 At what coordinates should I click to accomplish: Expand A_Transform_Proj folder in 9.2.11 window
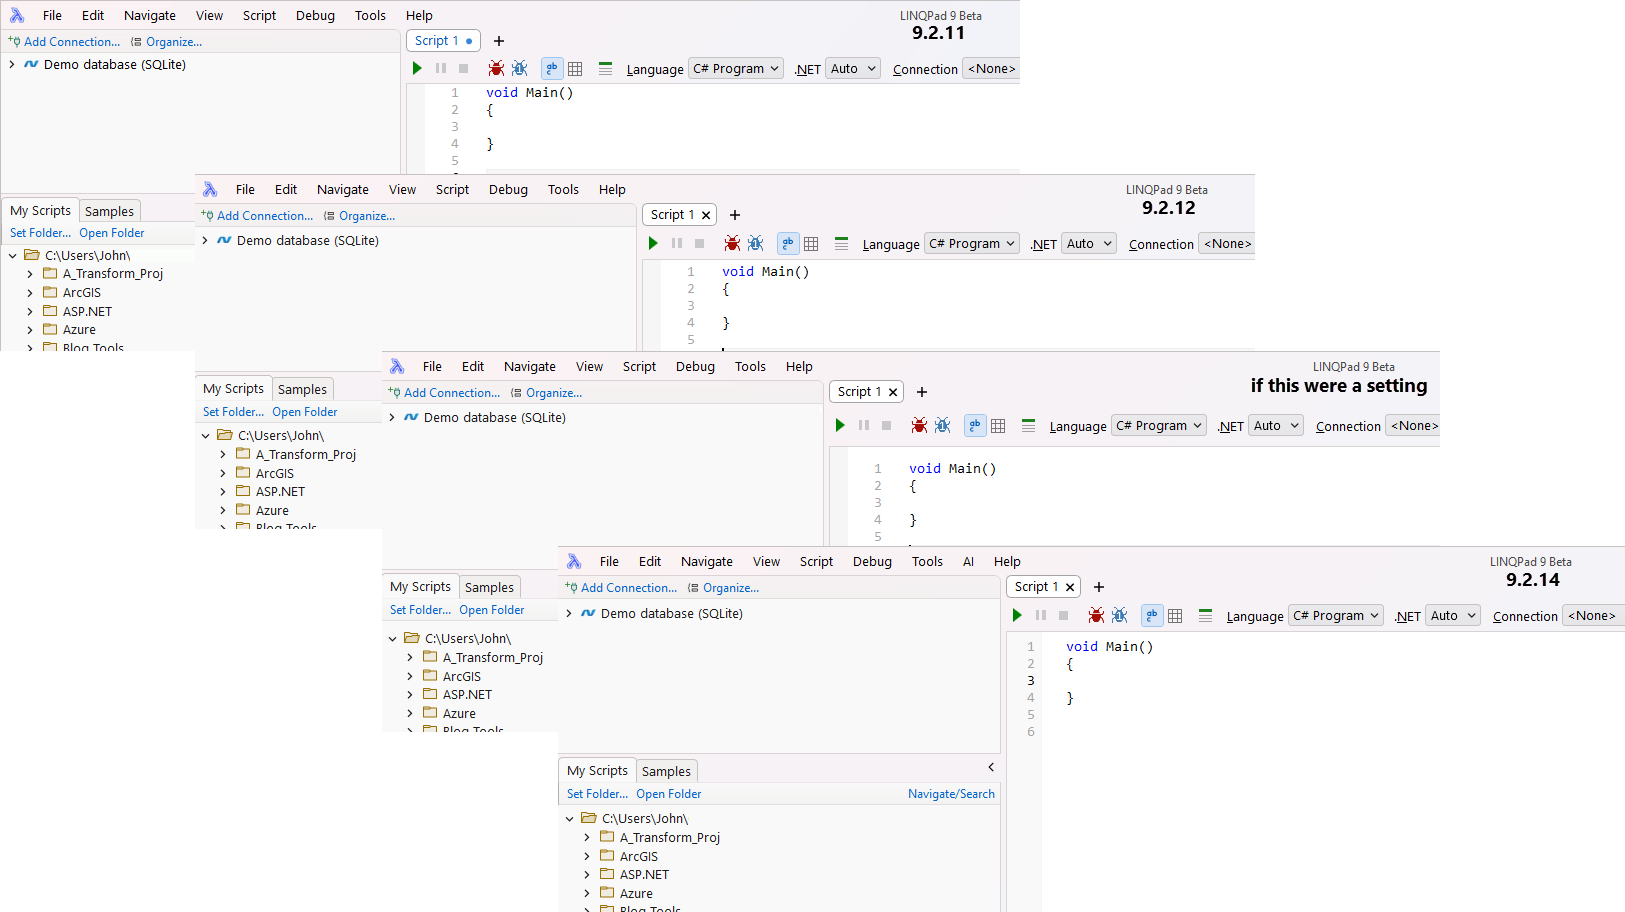30,273
